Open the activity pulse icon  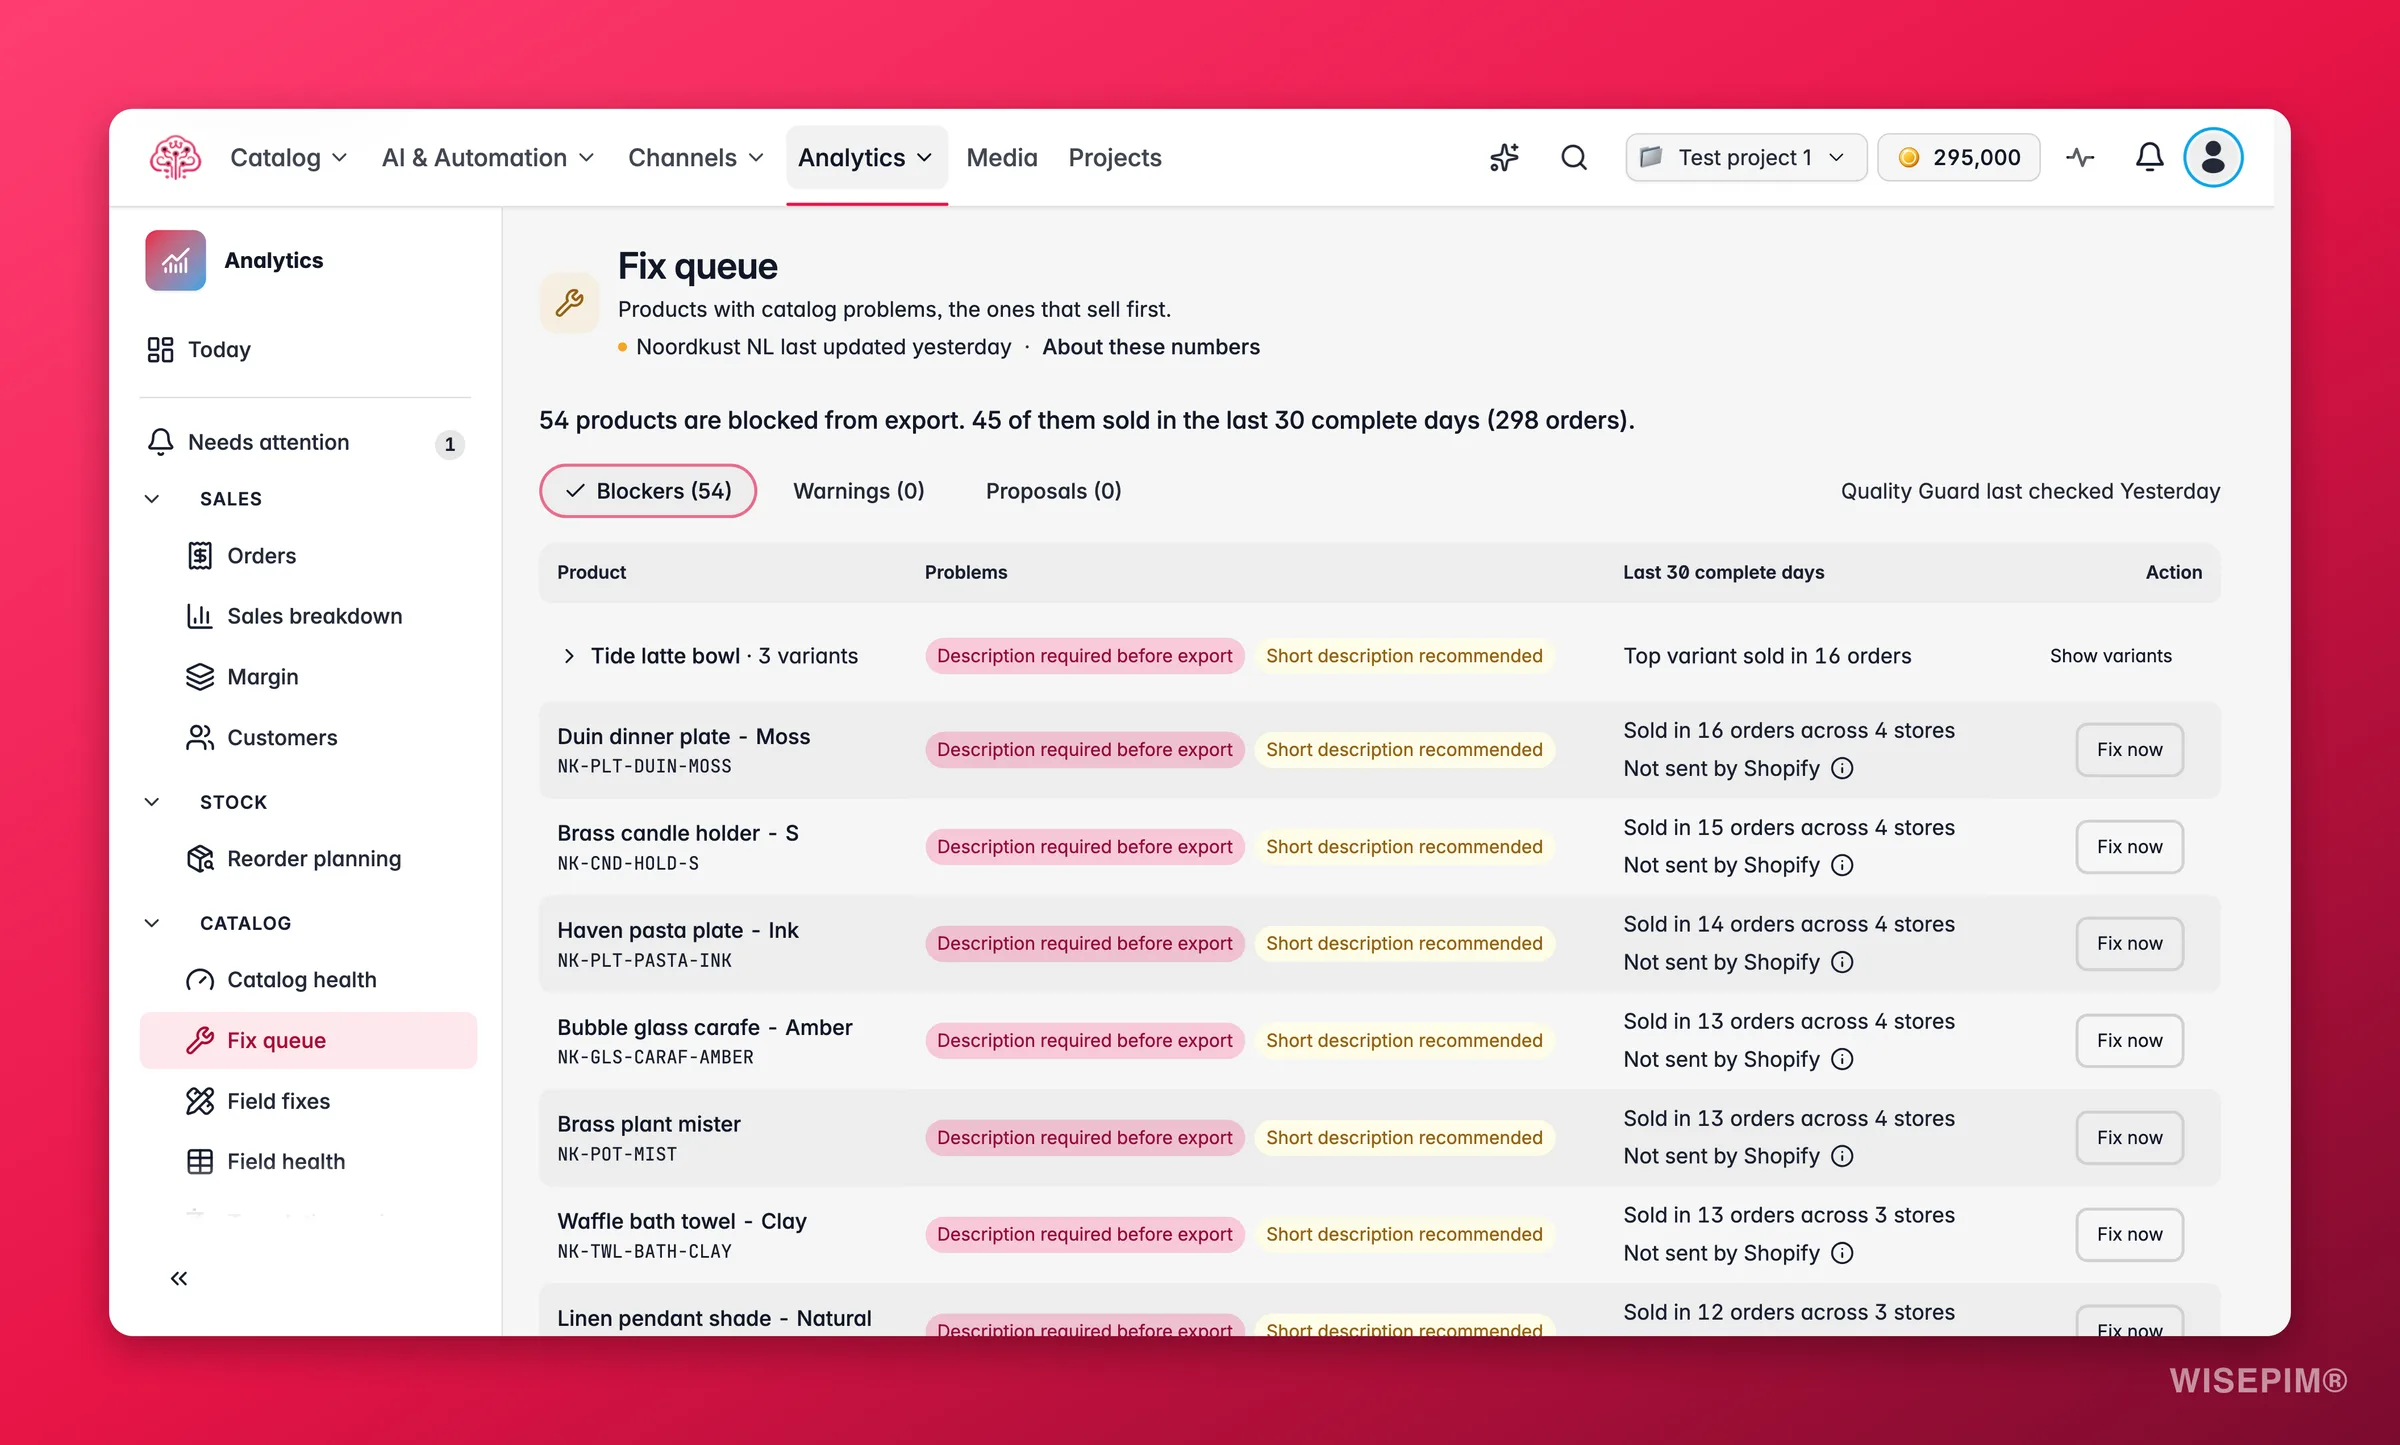pyautogui.click(x=2081, y=157)
